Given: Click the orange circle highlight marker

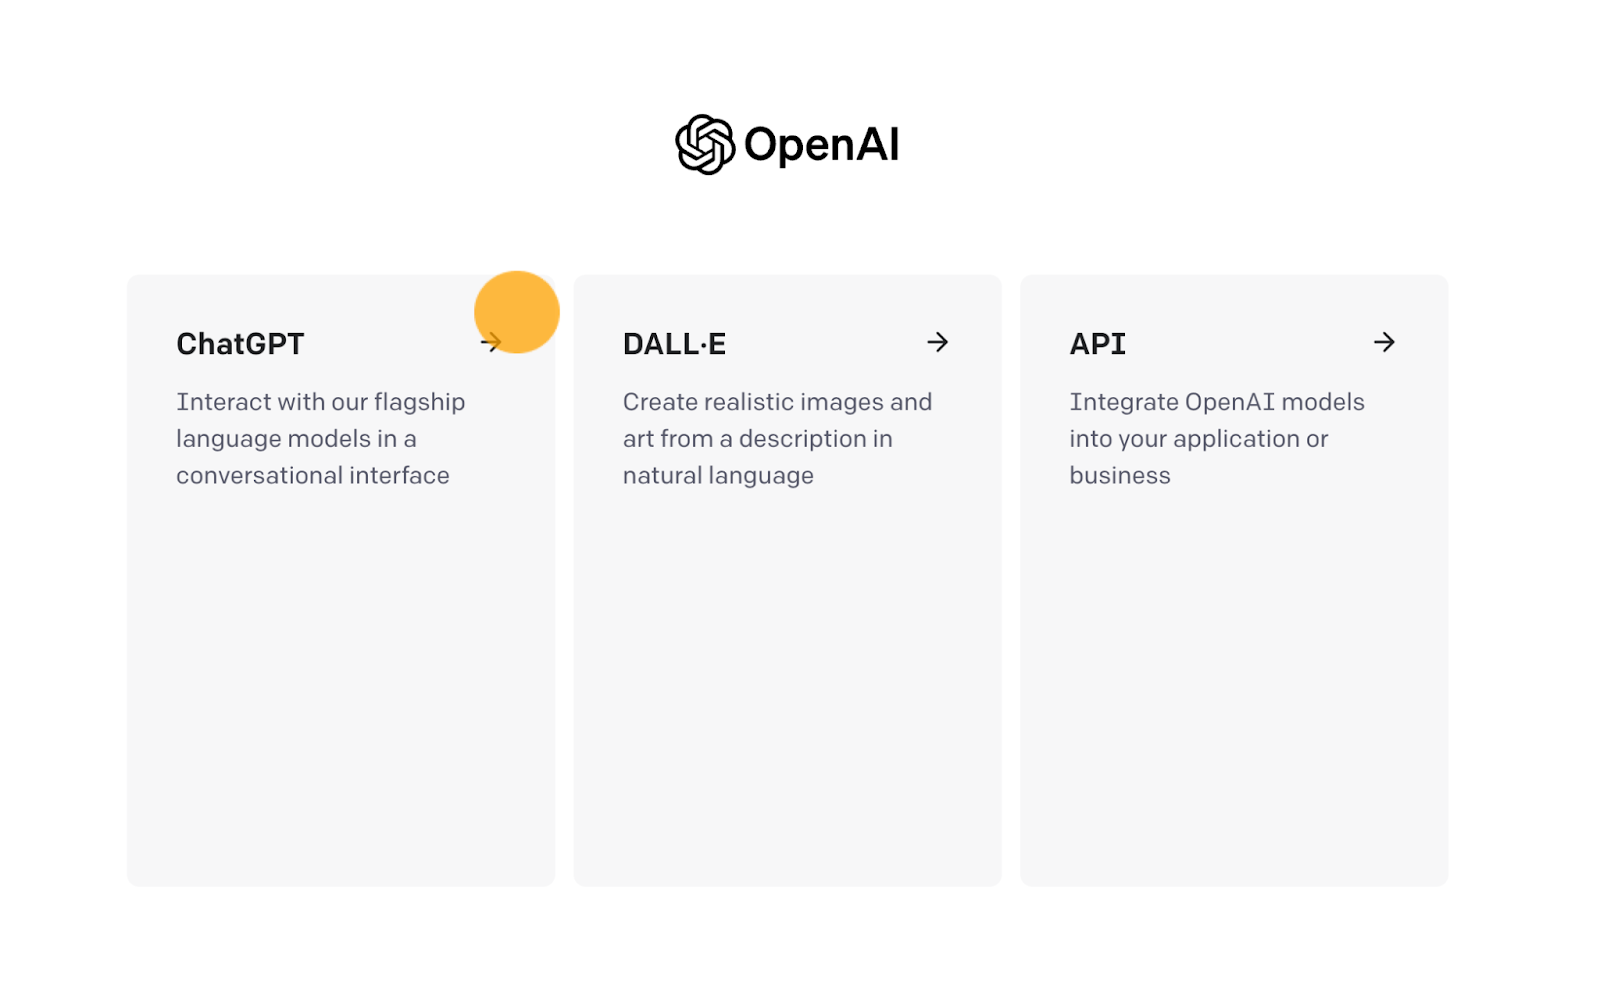Looking at the screenshot, I should pos(517,312).
